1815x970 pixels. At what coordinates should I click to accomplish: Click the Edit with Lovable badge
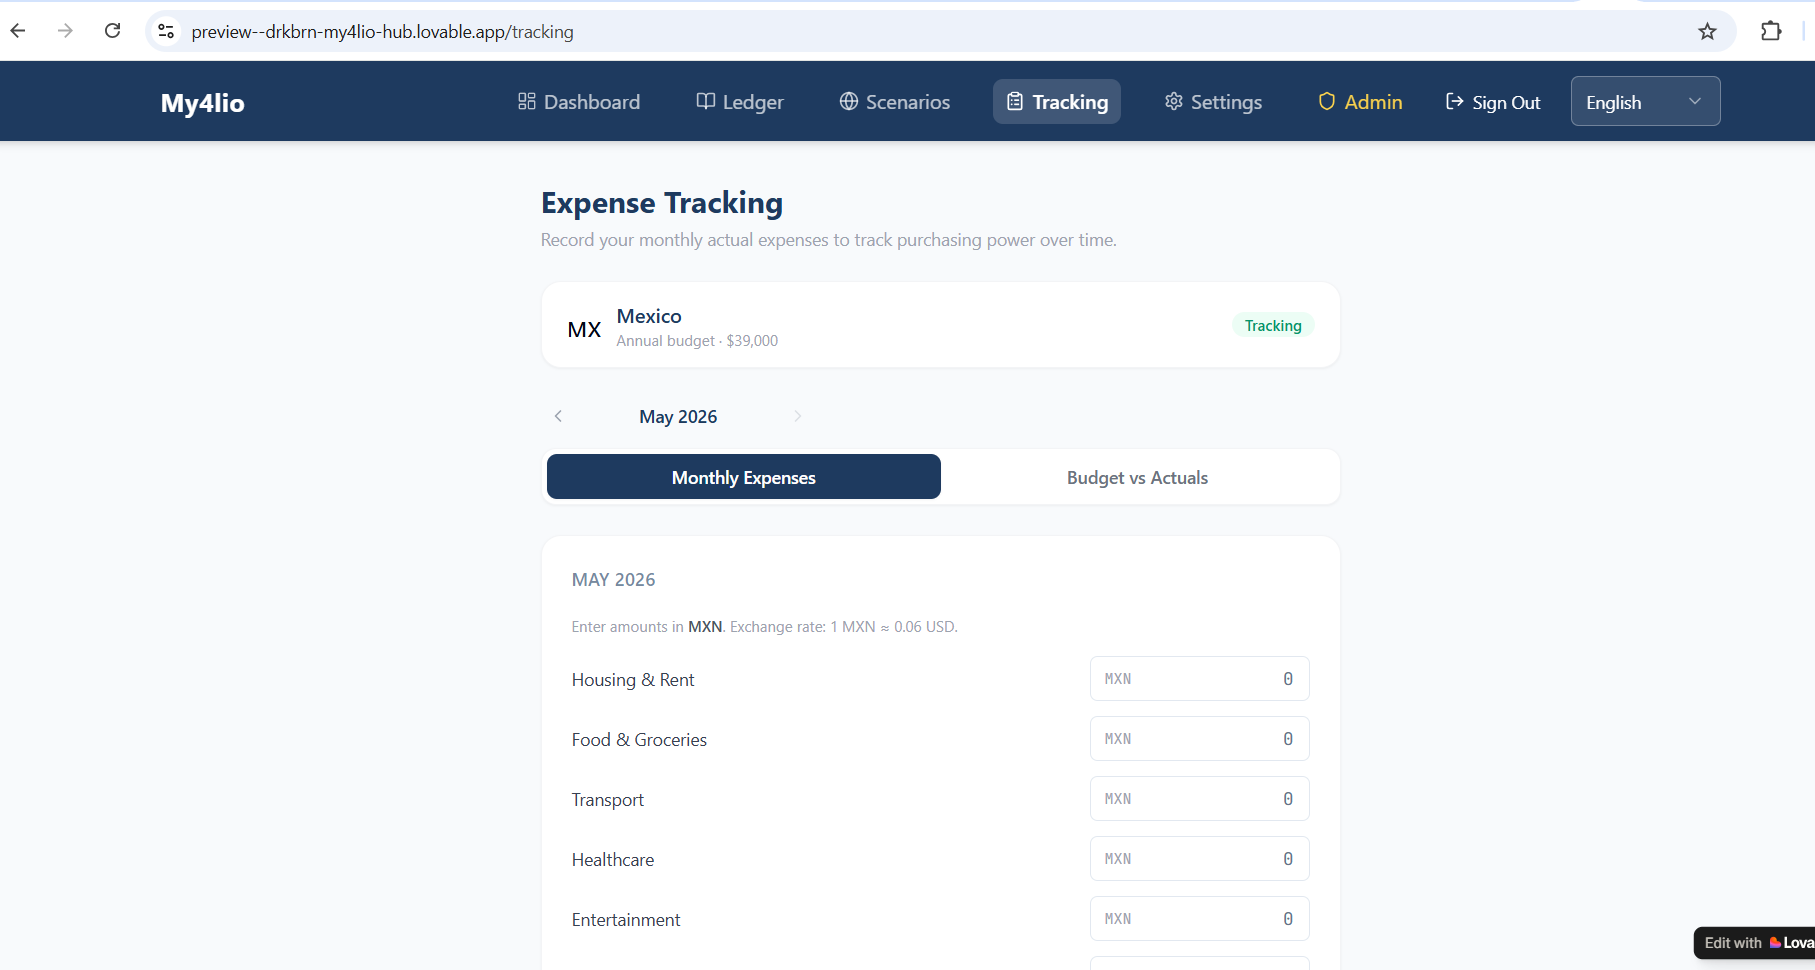(x=1756, y=943)
